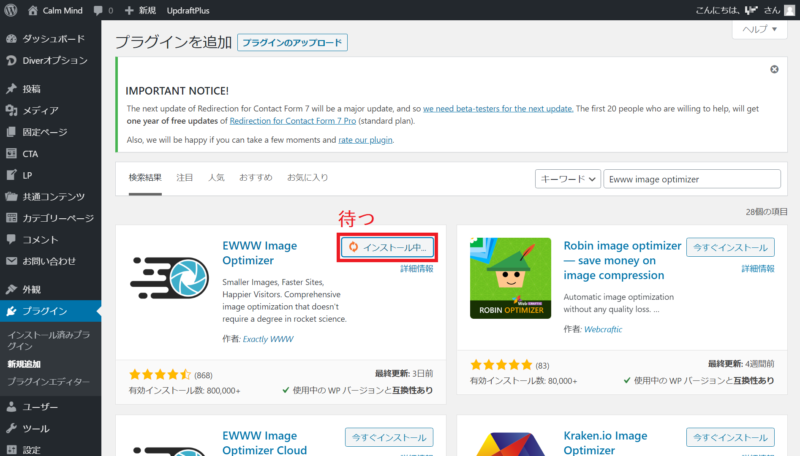The width and height of the screenshot is (800, 456).
Task: Open the CTA sidebar menu
Action: click(x=51, y=154)
